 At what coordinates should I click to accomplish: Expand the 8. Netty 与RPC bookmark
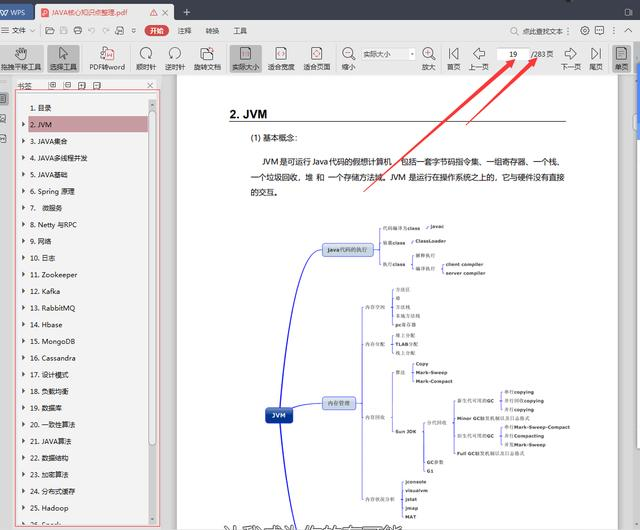tap(23, 224)
